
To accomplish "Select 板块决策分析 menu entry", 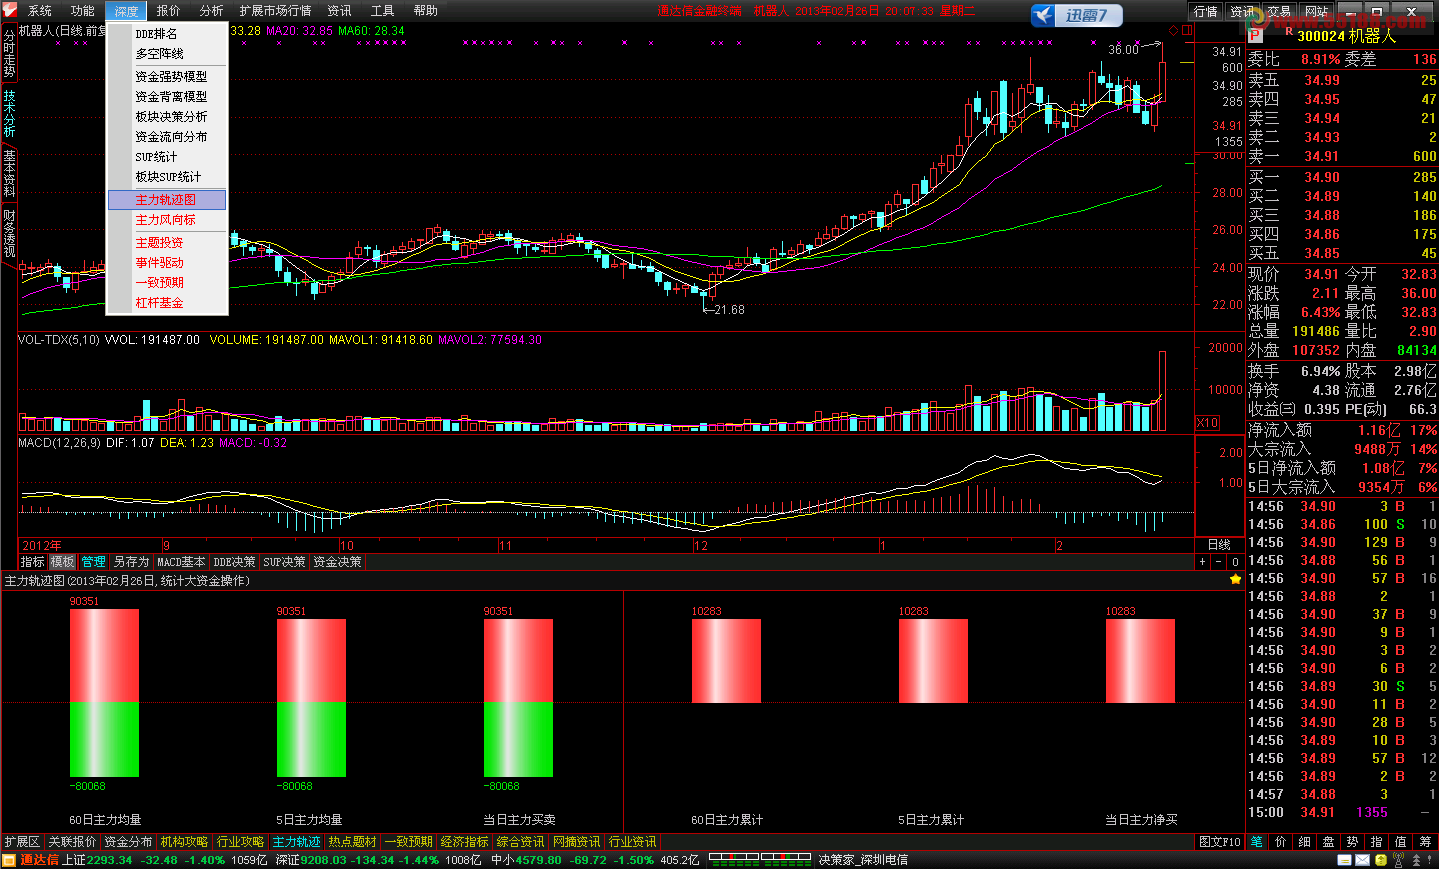I will pyautogui.click(x=167, y=117).
